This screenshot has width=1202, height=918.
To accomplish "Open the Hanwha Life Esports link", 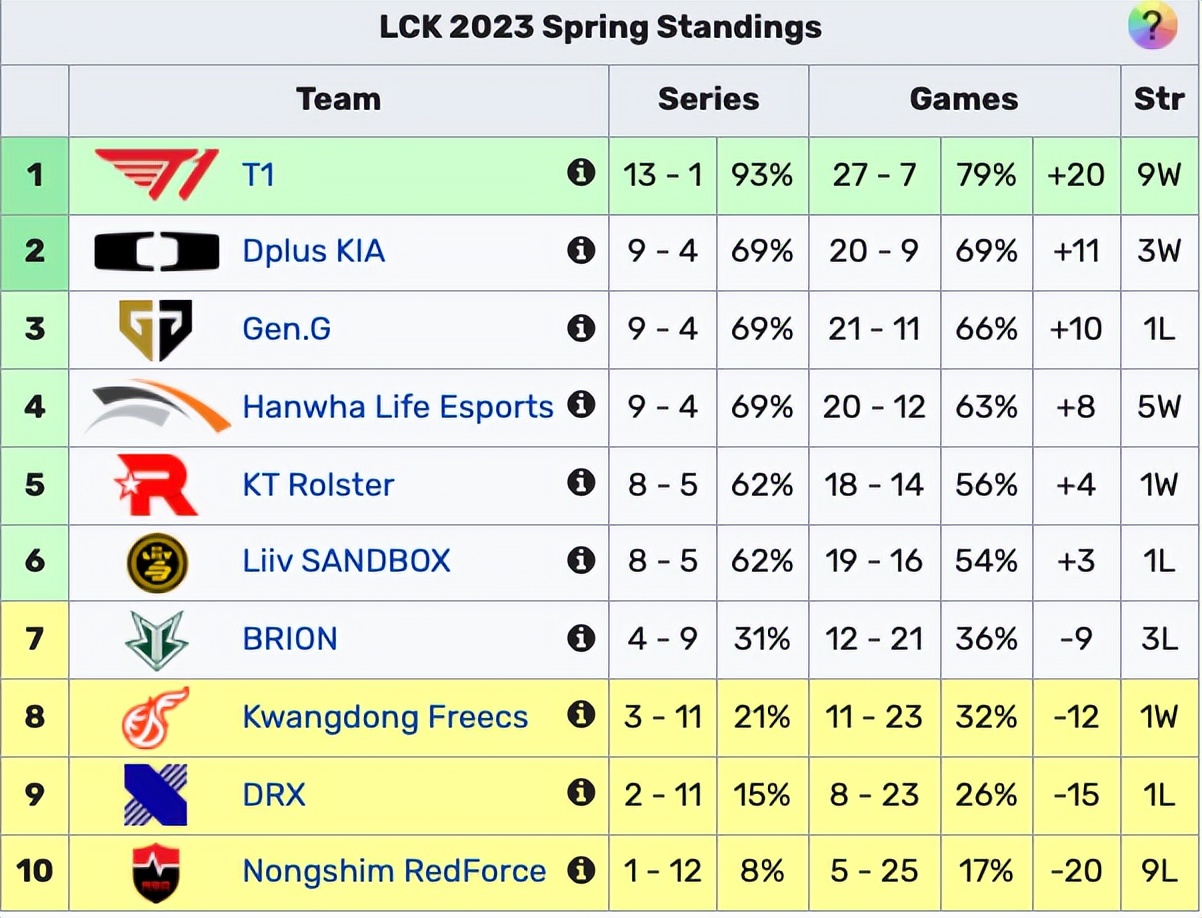I will tap(397, 407).
